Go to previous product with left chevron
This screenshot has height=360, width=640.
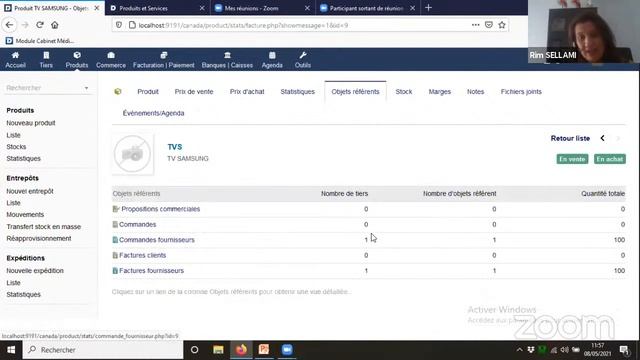(x=603, y=138)
